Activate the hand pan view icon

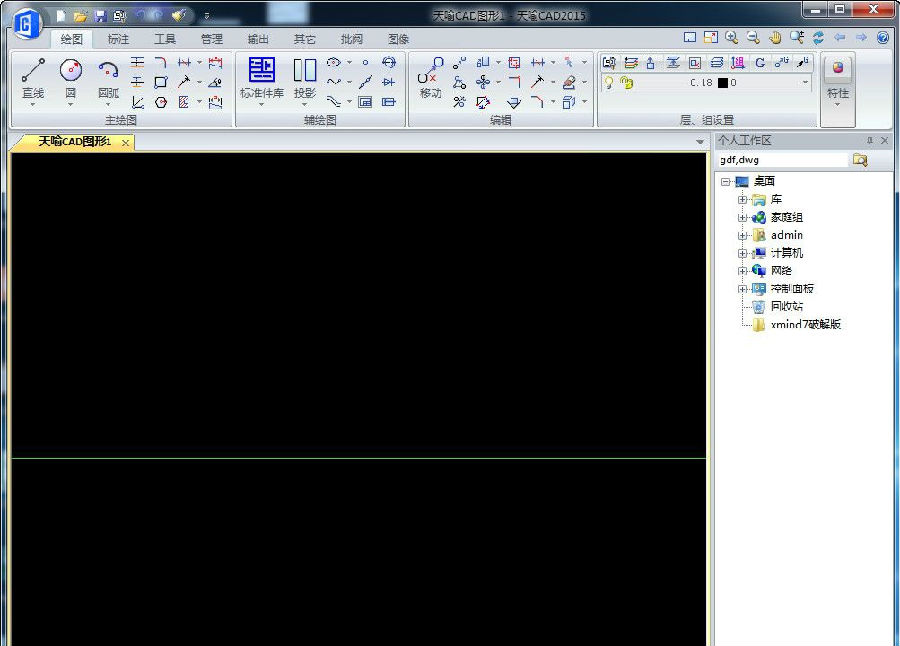point(775,37)
